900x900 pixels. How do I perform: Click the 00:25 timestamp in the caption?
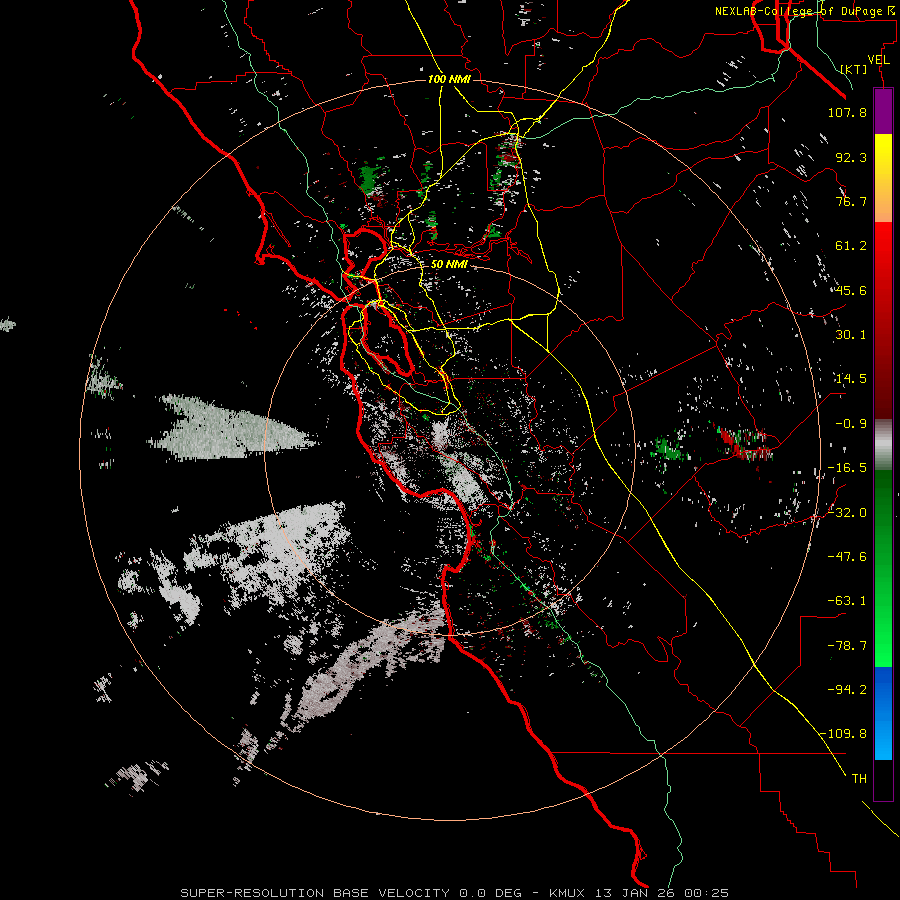pyautogui.click(x=705, y=893)
